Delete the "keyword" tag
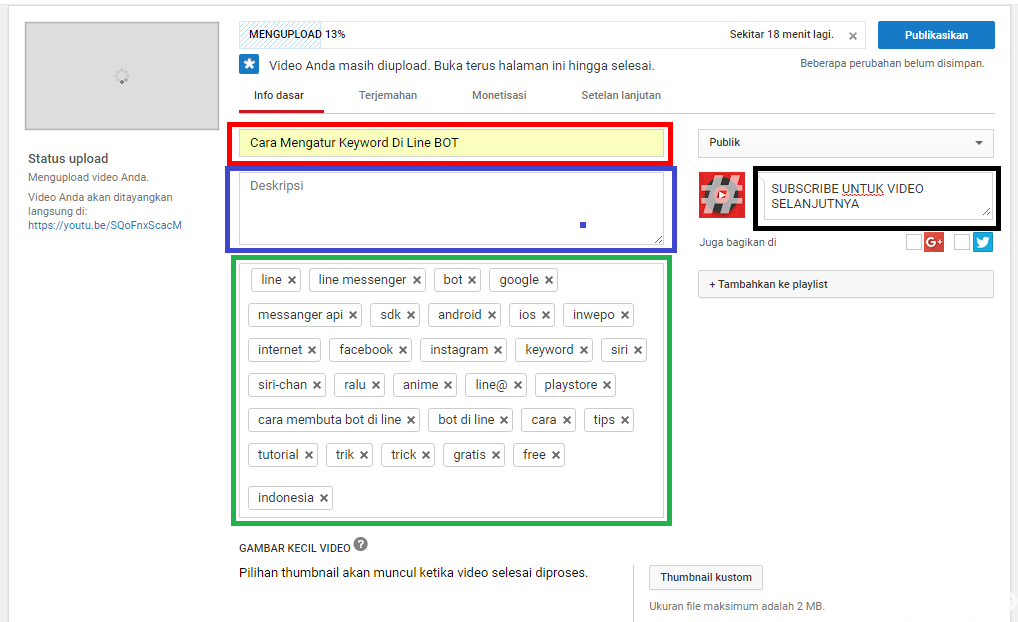The width and height of the screenshot is (1018, 622). click(x=584, y=350)
